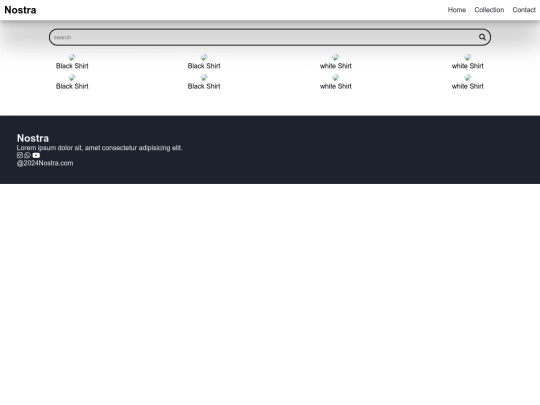540x405 pixels.
Task: Open the Contact nav link
Action: click(x=524, y=10)
